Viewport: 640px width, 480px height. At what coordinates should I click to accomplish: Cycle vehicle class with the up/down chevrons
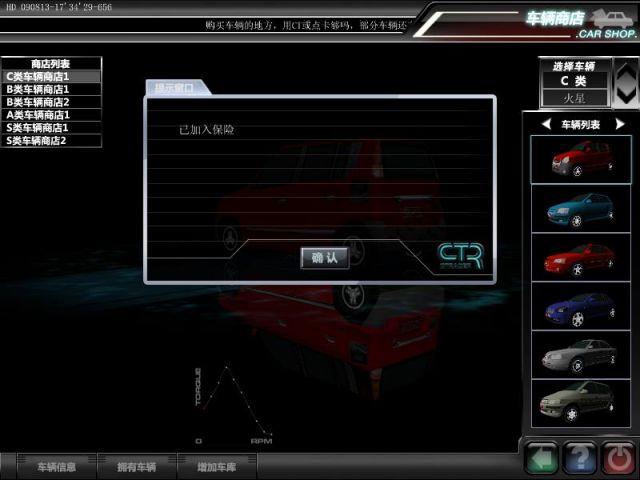(x=626, y=82)
